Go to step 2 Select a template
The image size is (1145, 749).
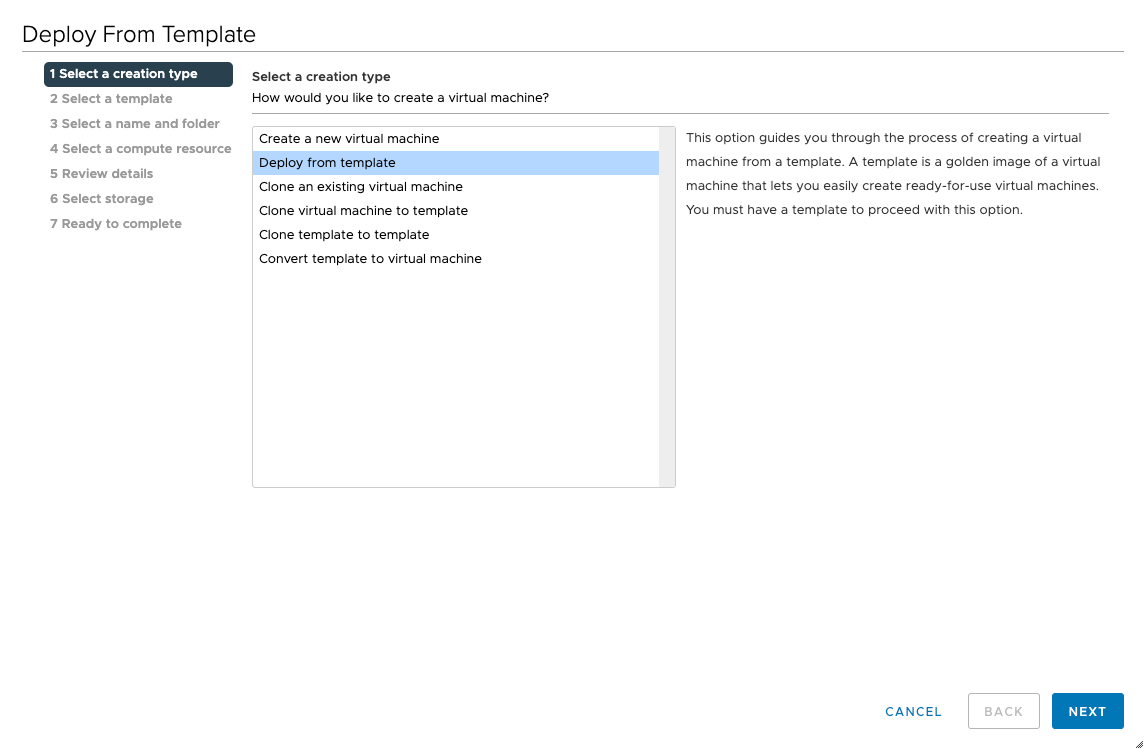(x=111, y=99)
